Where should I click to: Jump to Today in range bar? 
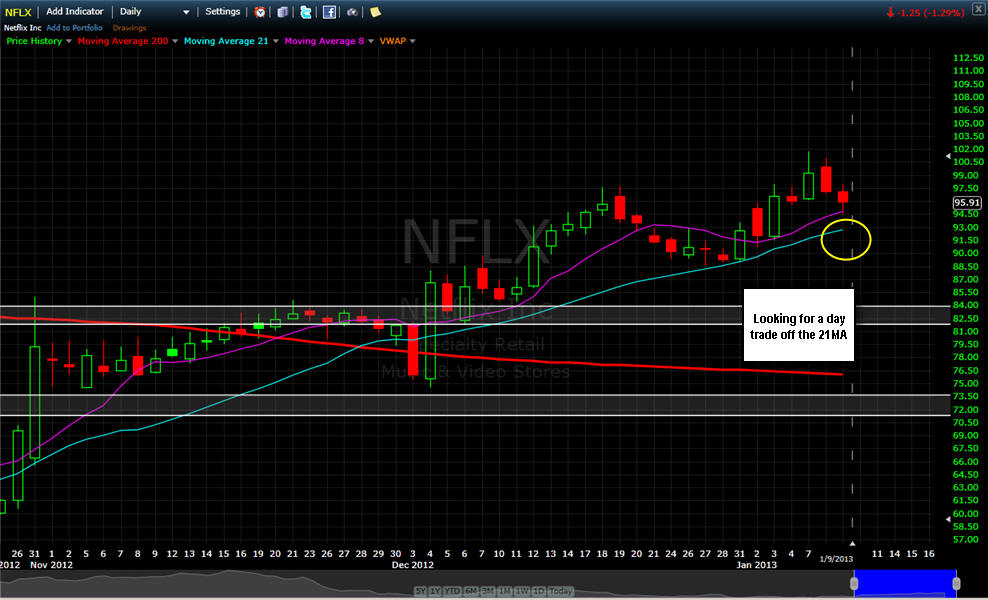(560, 591)
